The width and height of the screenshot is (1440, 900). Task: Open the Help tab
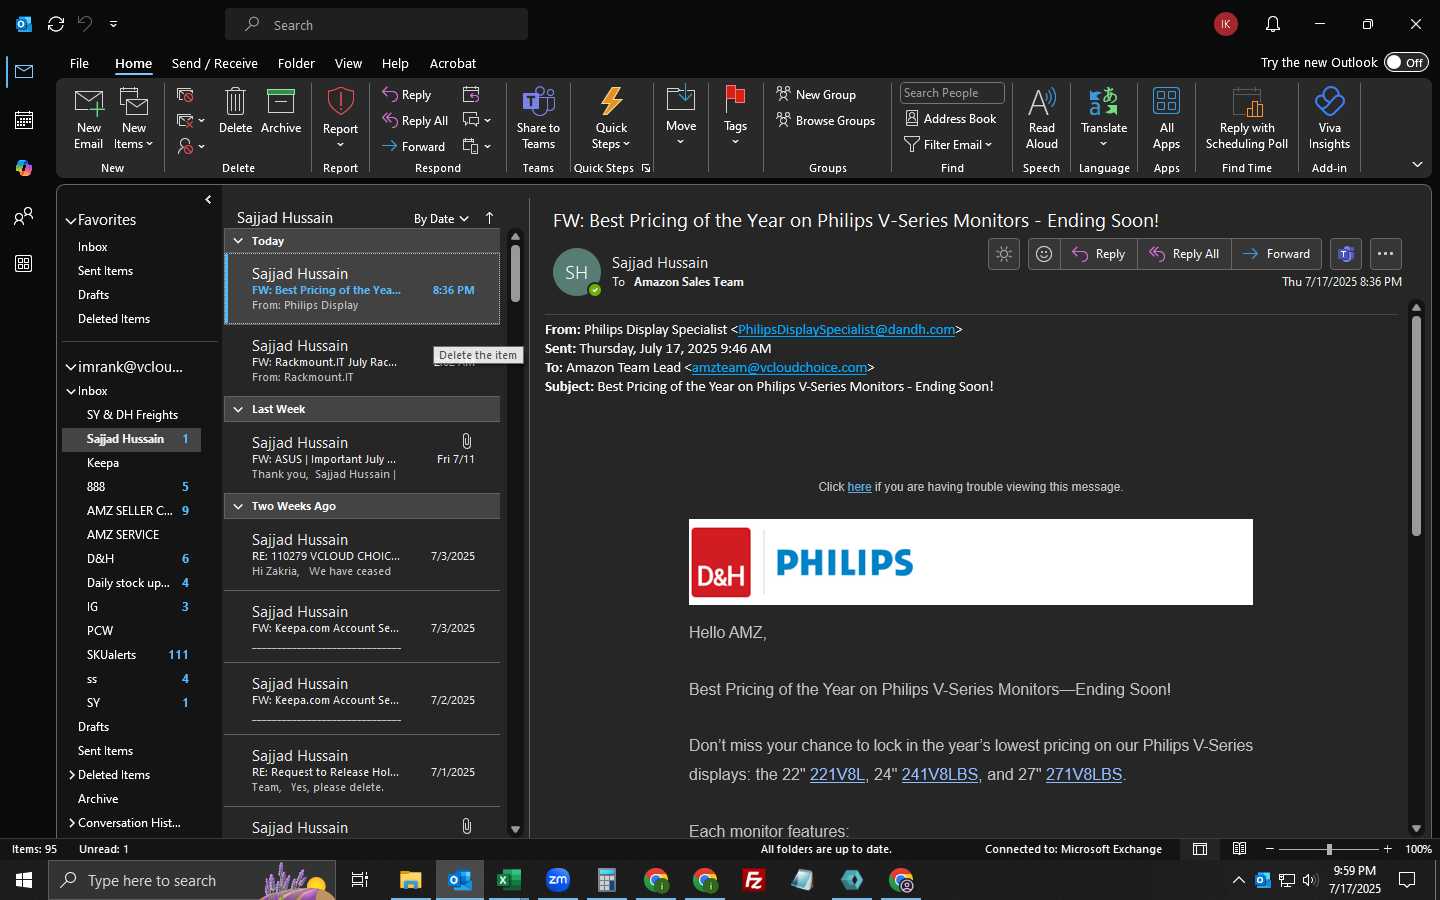(395, 63)
